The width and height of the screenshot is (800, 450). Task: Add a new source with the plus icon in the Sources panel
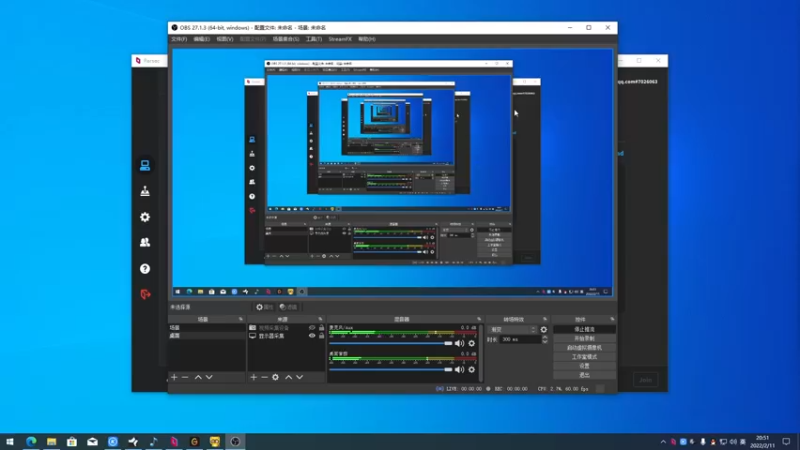[x=254, y=377]
